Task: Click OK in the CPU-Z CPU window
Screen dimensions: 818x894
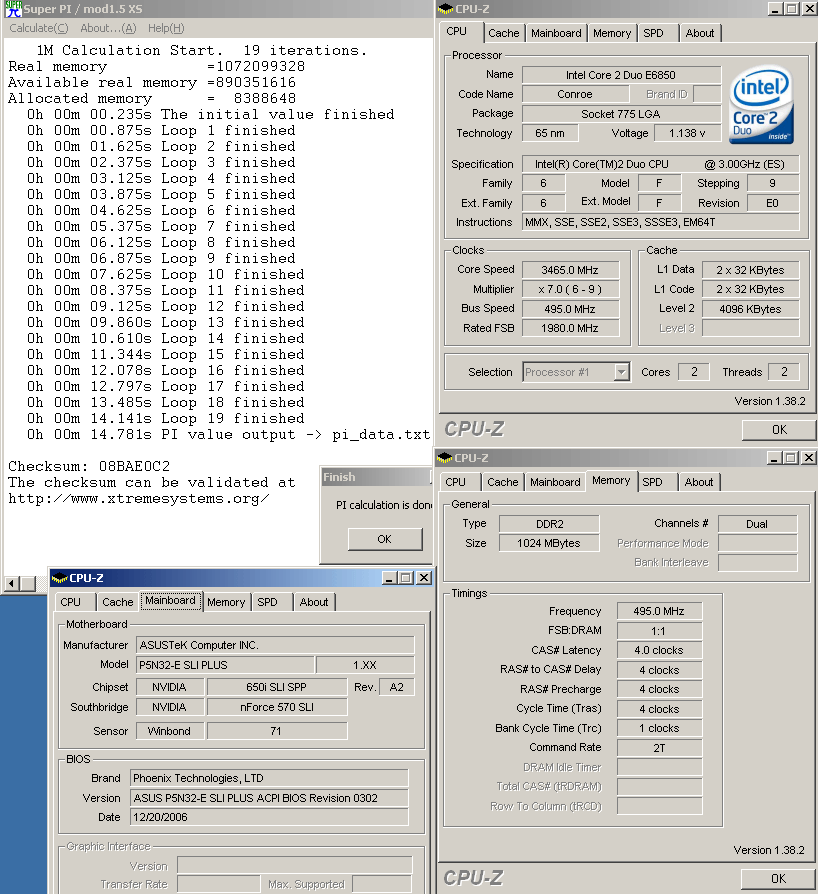Action: point(779,430)
